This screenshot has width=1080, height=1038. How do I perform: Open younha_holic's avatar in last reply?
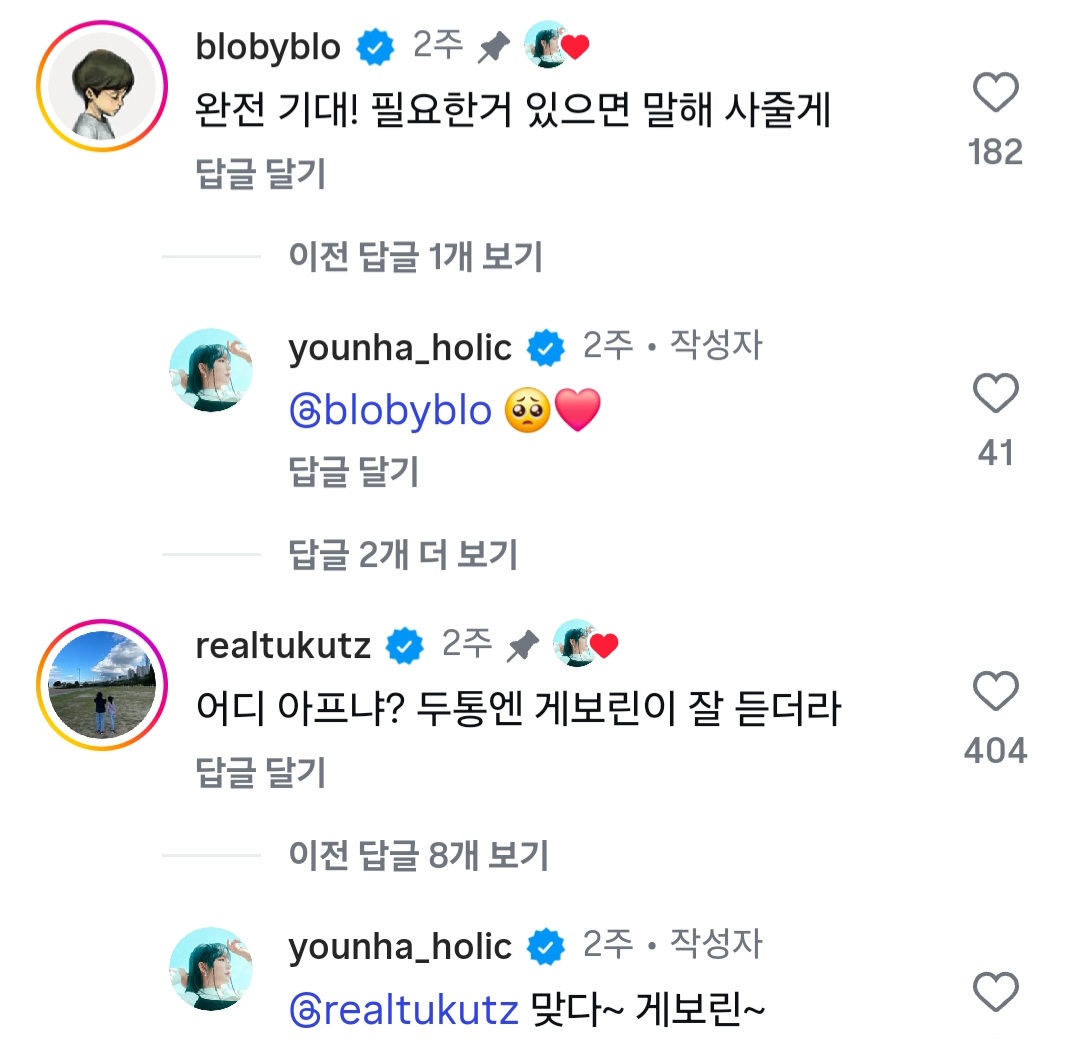point(211,969)
